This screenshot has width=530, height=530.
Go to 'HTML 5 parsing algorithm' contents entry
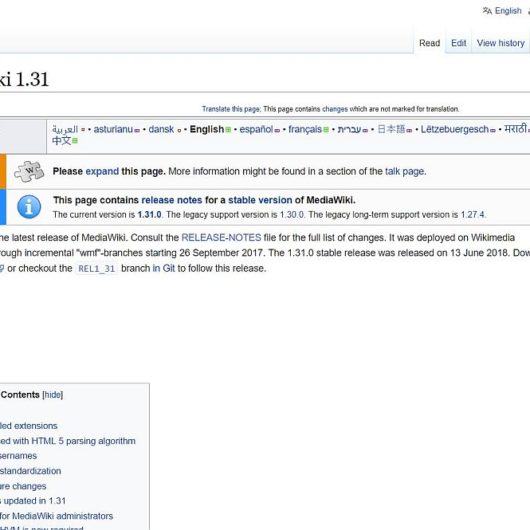click(x=68, y=441)
